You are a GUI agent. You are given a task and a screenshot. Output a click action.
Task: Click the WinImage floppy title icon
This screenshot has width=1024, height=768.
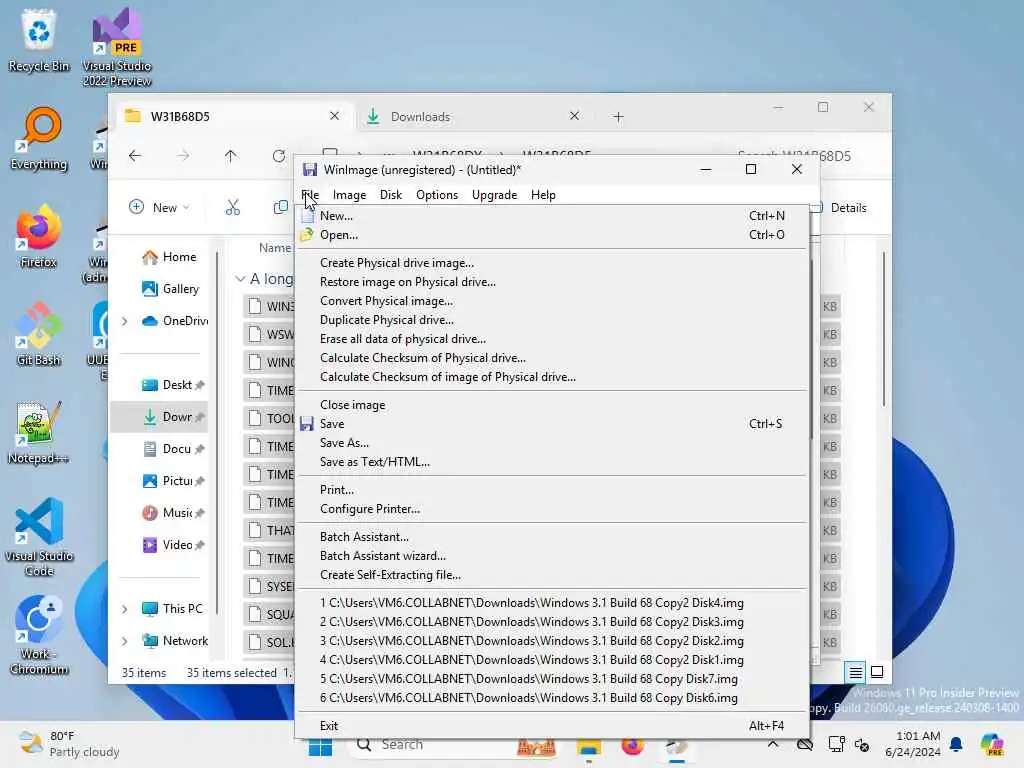310,170
